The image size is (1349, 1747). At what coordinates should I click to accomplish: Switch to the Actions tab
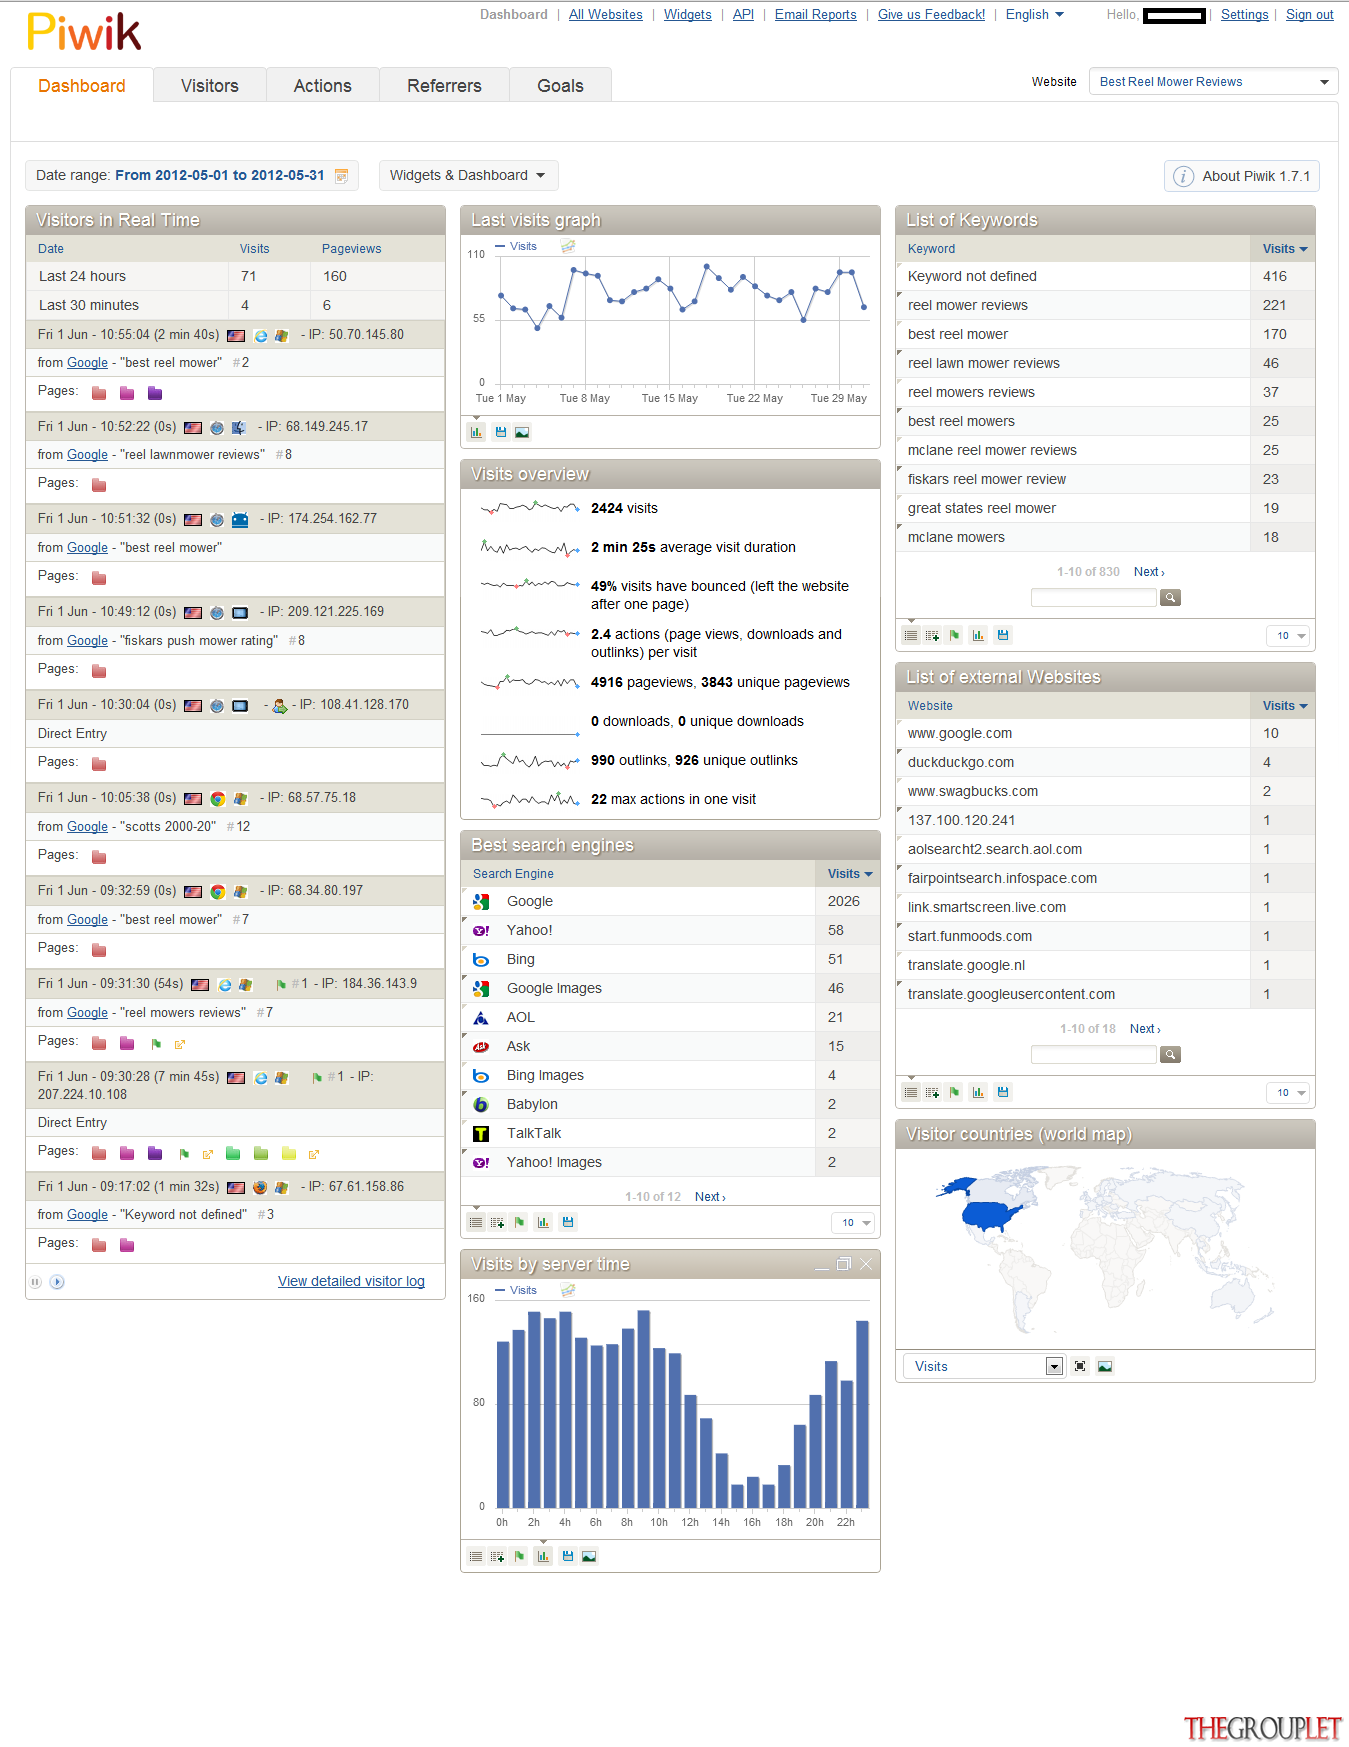[323, 86]
